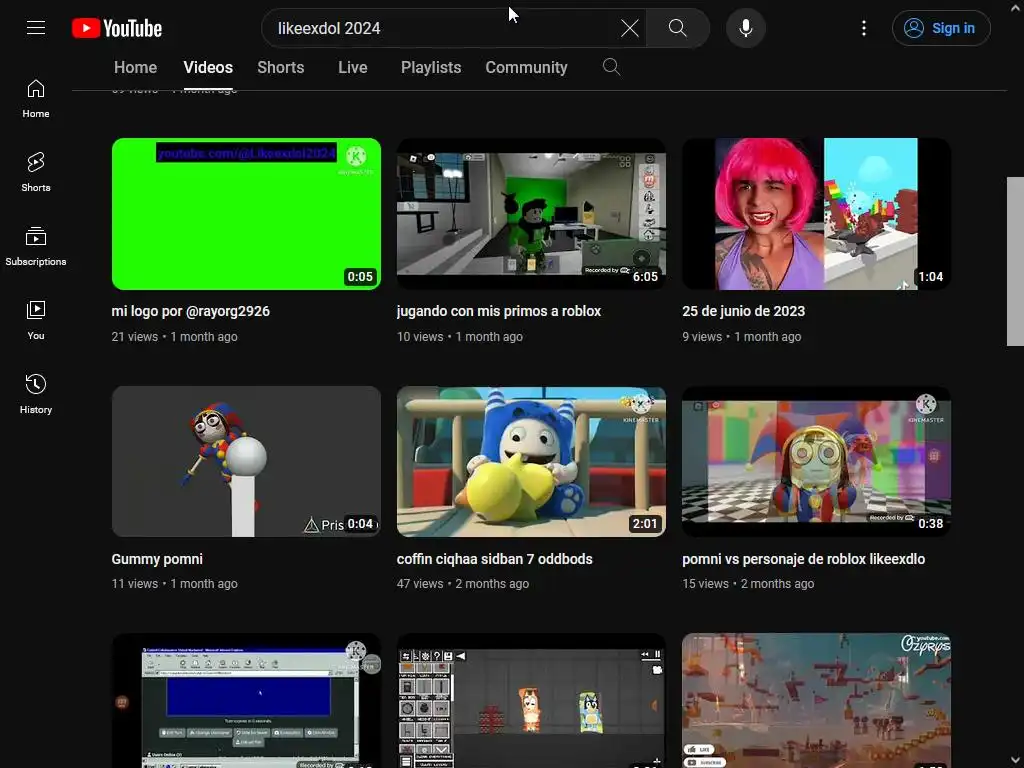Screen dimensions: 1024x768
Task: Open Shorts in the sidebar
Action: [x=36, y=172]
